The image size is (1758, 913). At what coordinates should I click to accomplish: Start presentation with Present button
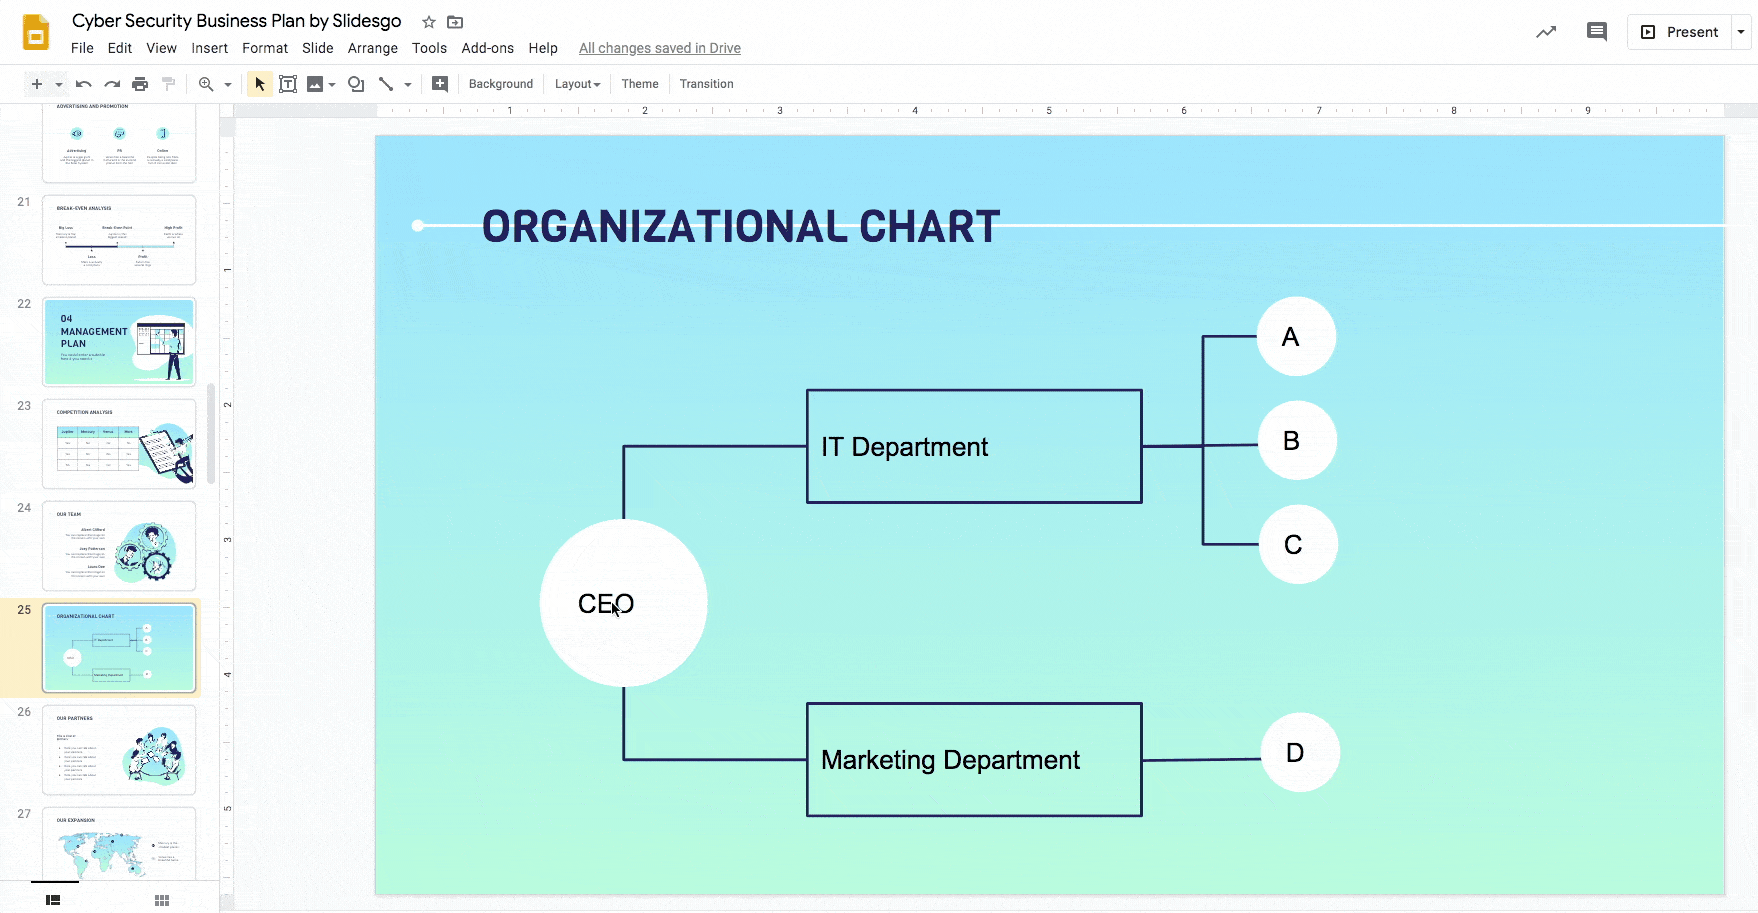click(x=1680, y=32)
